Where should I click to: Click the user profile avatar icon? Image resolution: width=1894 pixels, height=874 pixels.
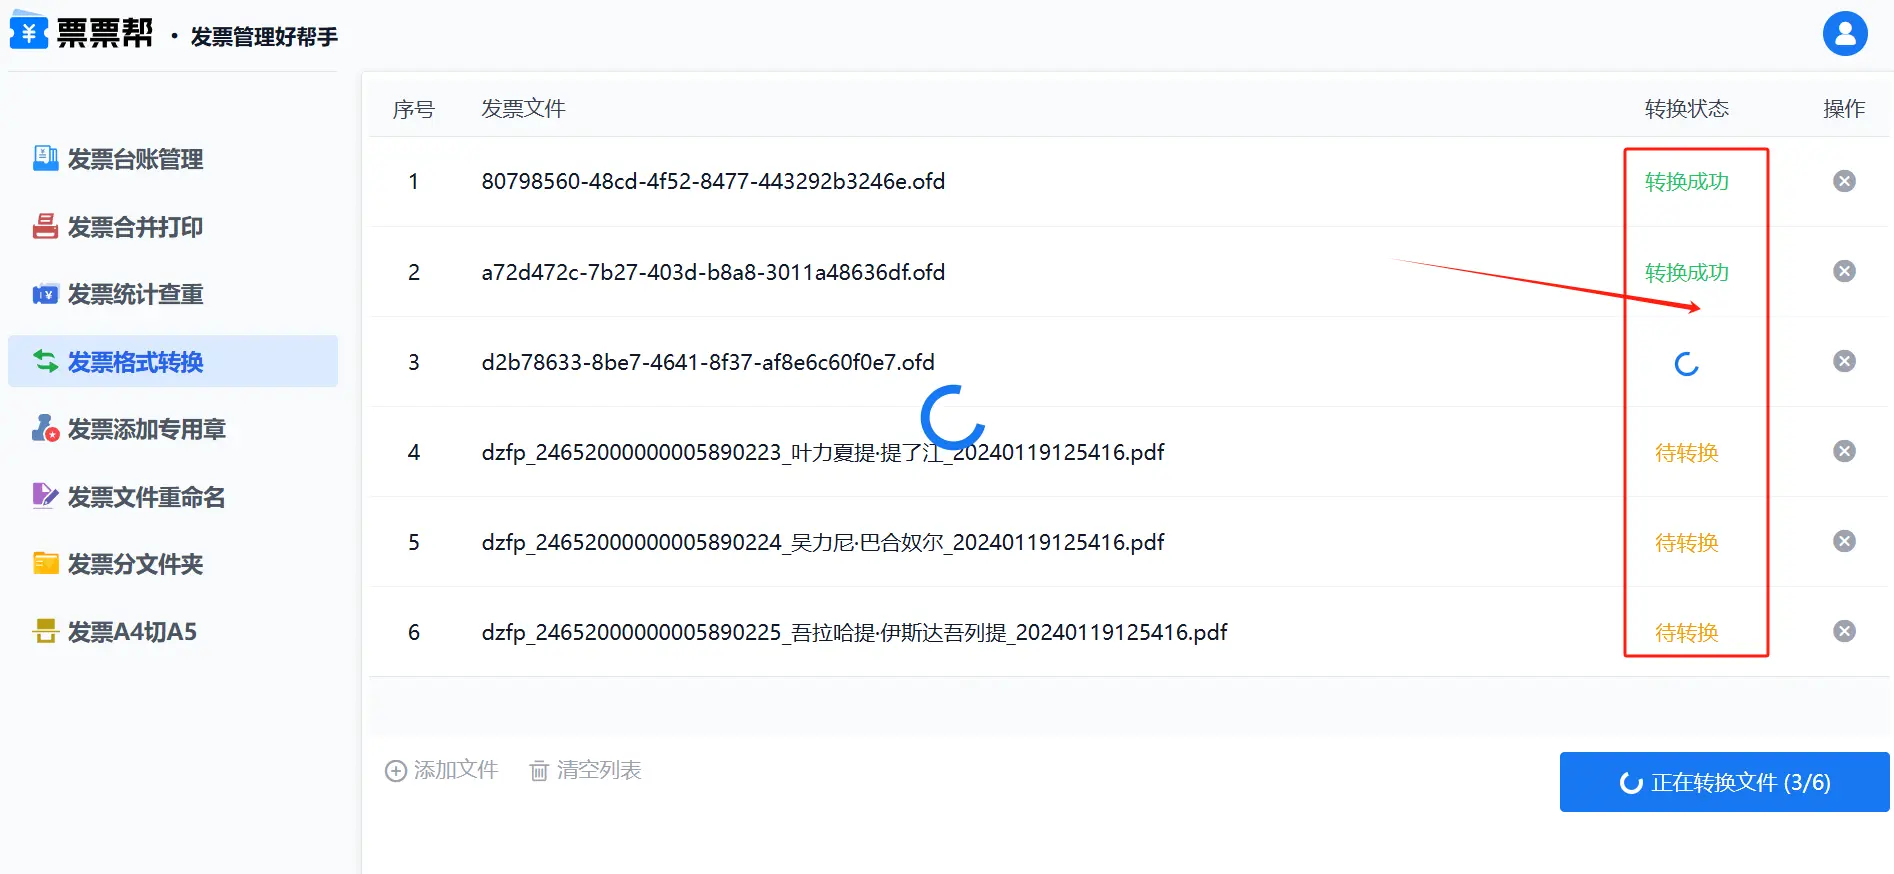click(x=1844, y=34)
